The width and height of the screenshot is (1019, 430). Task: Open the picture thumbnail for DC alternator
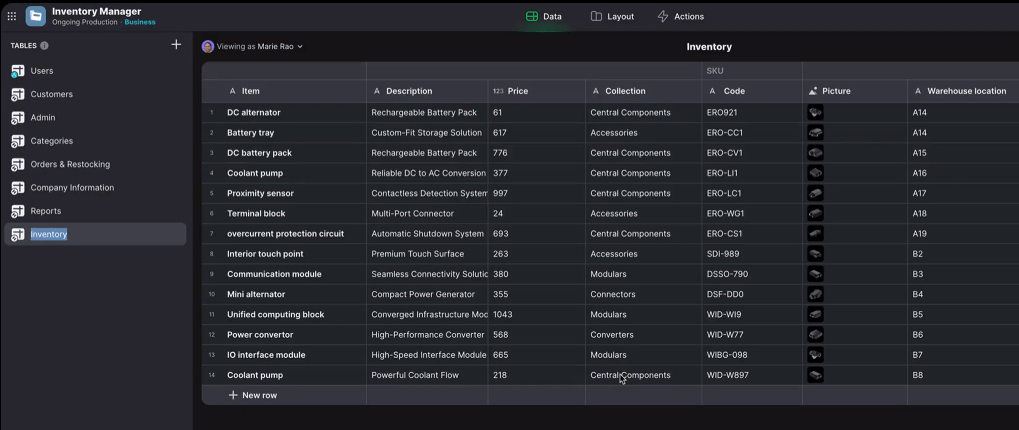tap(816, 113)
